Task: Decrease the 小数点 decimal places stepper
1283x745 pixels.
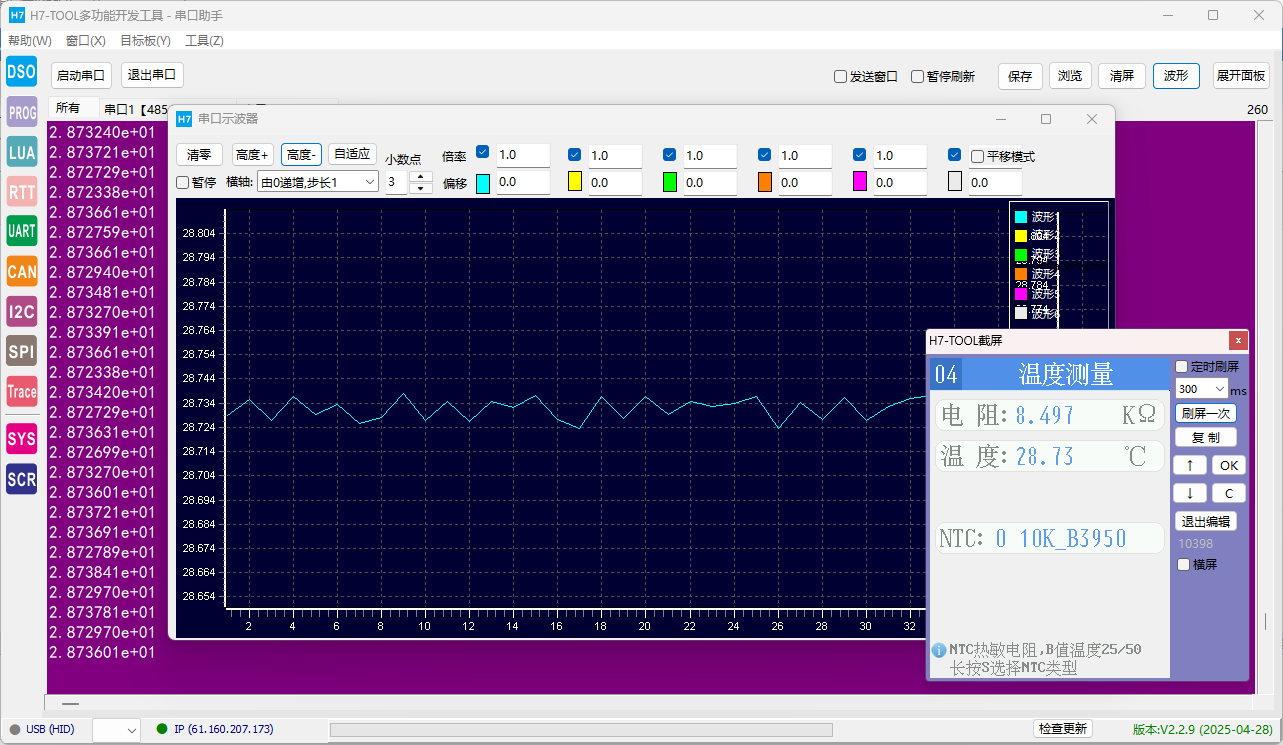Action: click(x=421, y=187)
